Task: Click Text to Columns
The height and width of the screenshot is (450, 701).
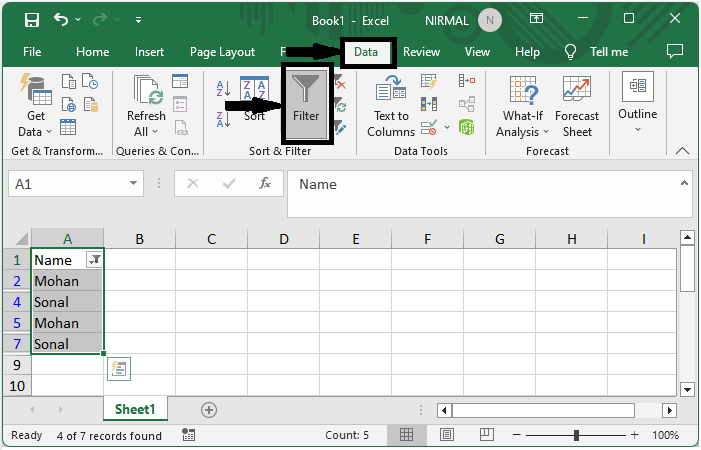Action: [x=391, y=106]
